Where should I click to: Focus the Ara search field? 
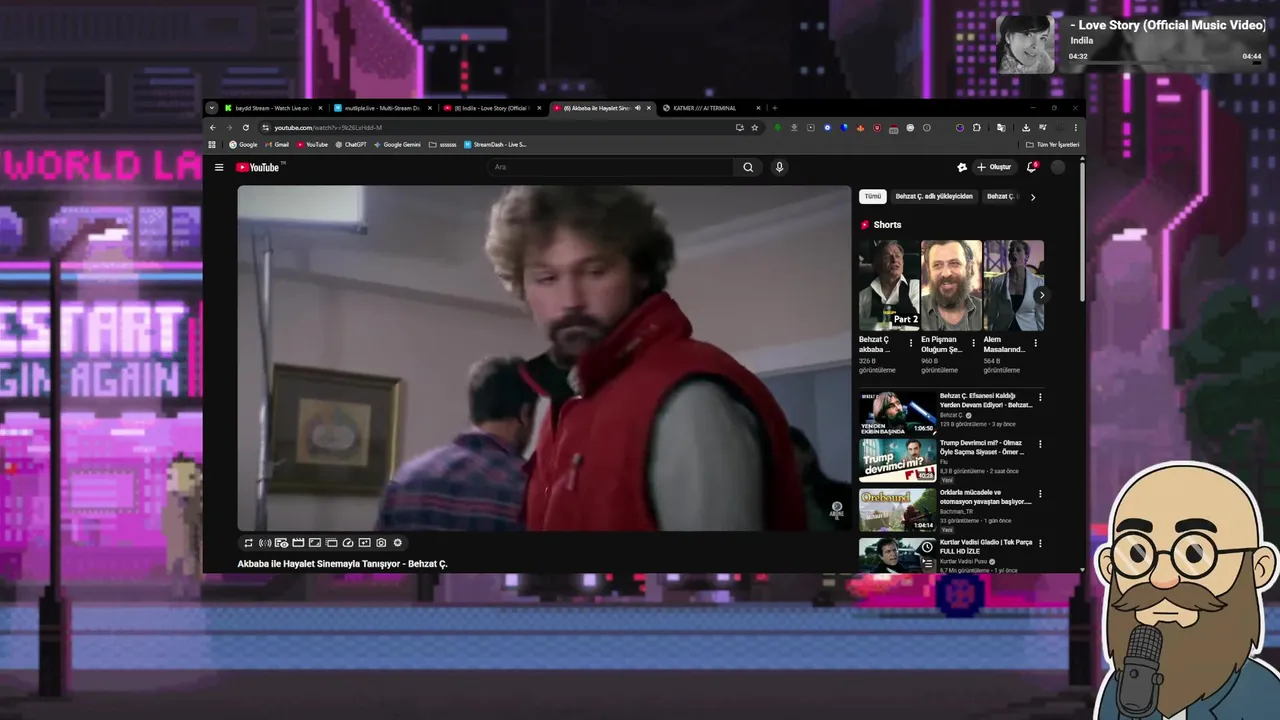[x=612, y=167]
